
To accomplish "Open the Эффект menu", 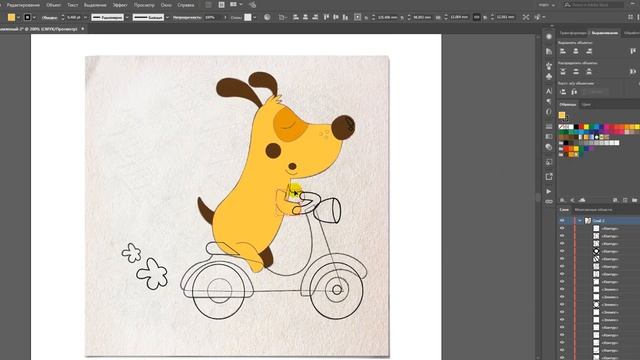I will (120, 5).
